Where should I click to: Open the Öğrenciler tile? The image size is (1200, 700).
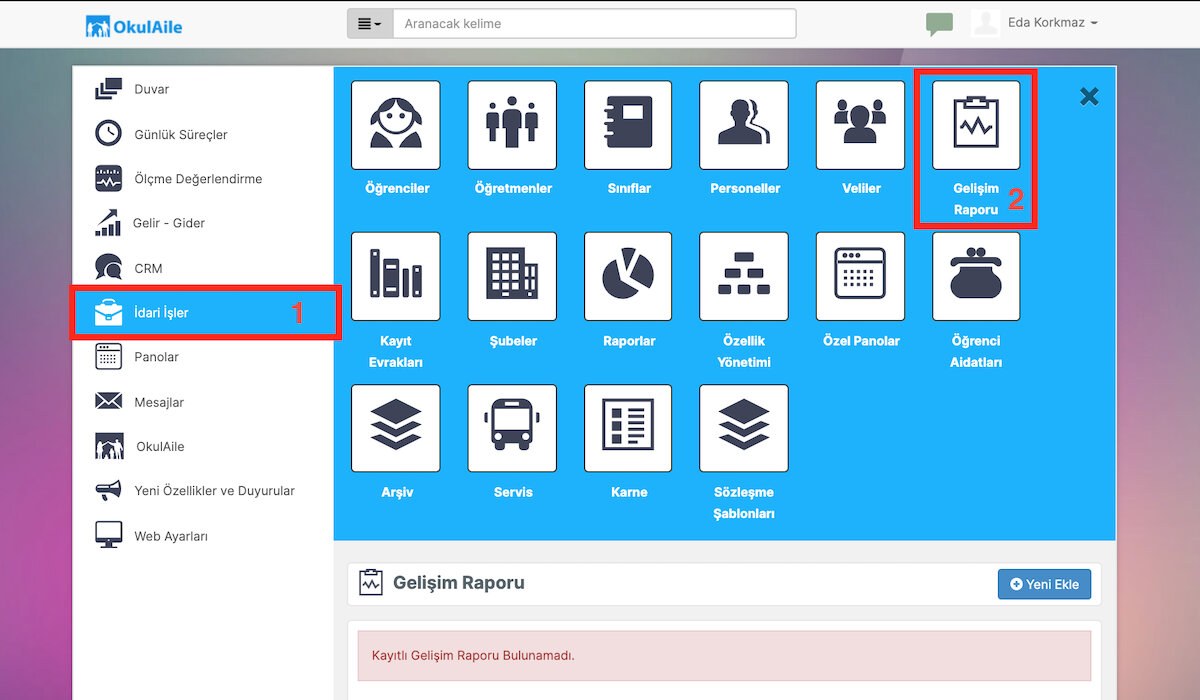click(x=396, y=125)
